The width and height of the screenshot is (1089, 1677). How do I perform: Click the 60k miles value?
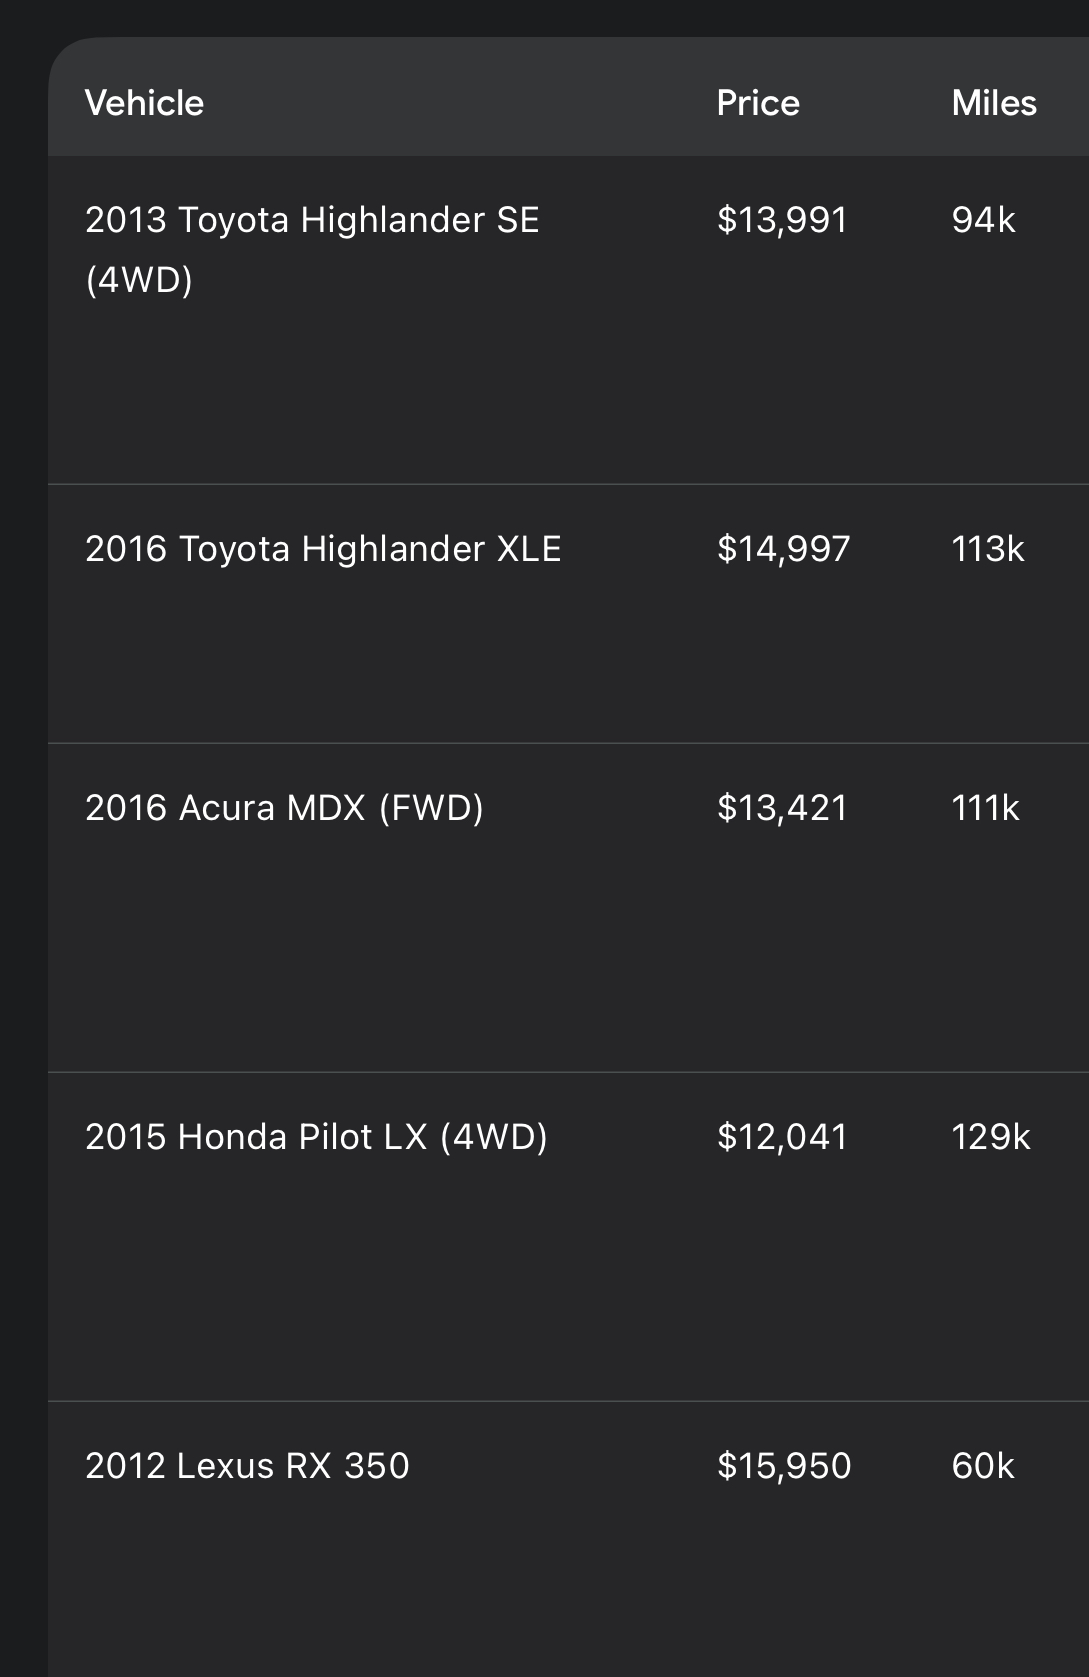983,1466
